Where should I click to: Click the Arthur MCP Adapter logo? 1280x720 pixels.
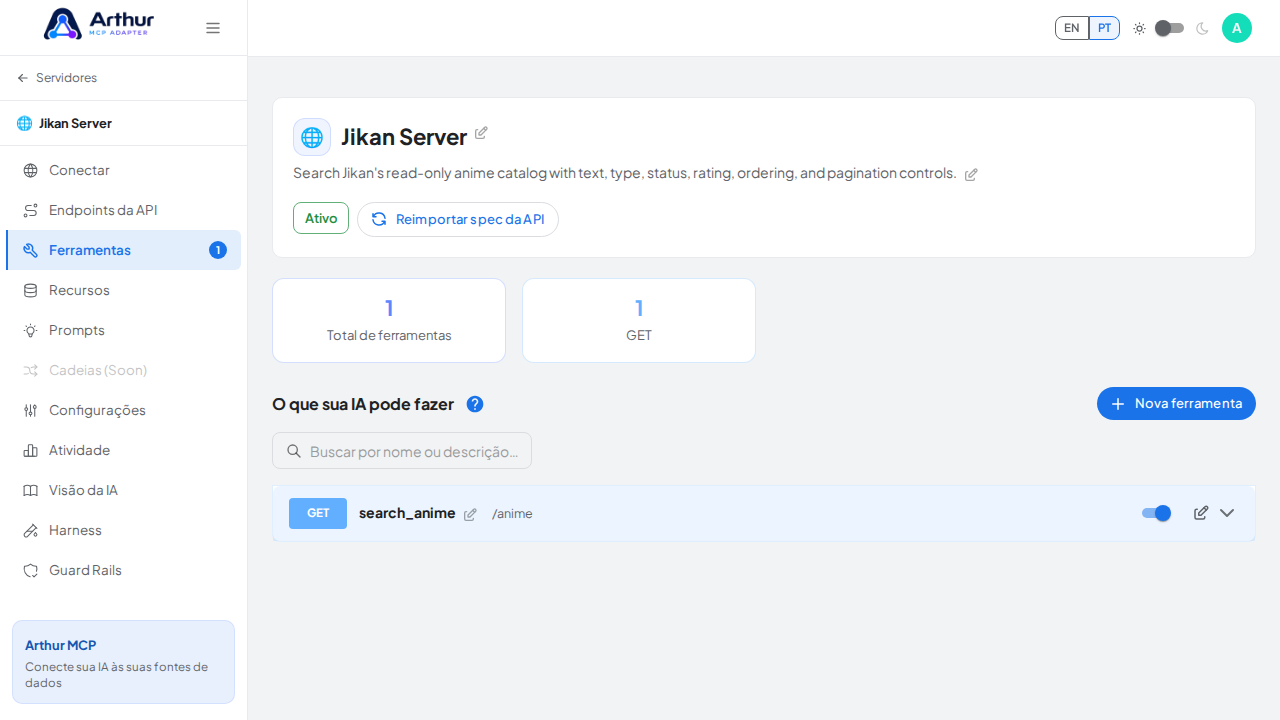coord(98,24)
